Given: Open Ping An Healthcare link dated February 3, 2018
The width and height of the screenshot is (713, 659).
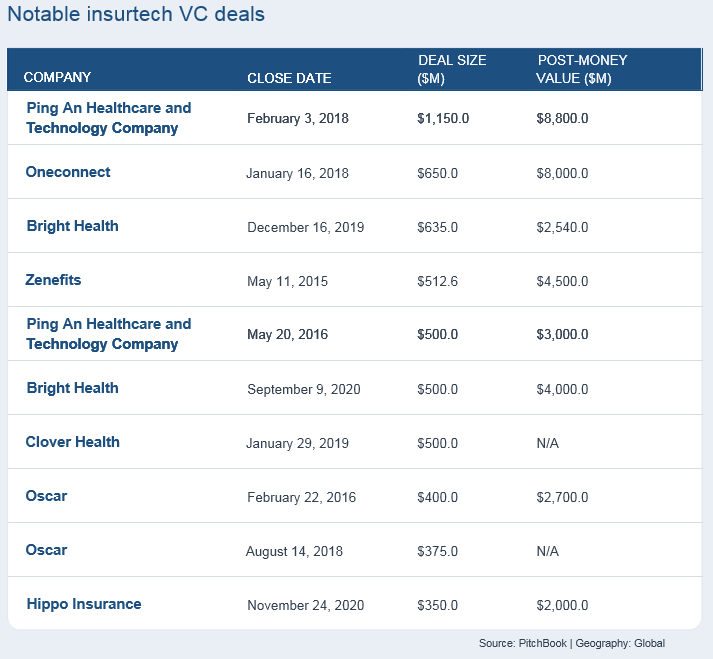Looking at the screenshot, I should 109,118.
